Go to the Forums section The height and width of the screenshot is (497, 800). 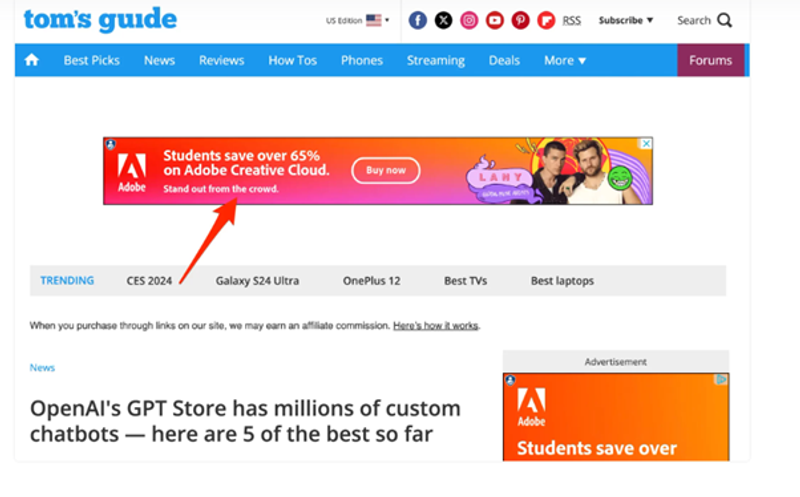710,60
